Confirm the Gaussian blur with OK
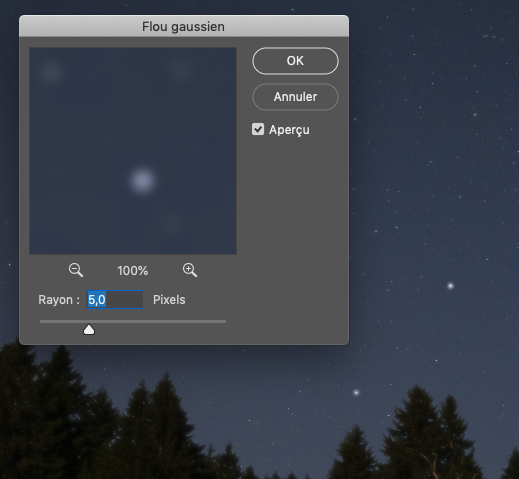Image resolution: width=519 pixels, height=479 pixels. [x=295, y=61]
